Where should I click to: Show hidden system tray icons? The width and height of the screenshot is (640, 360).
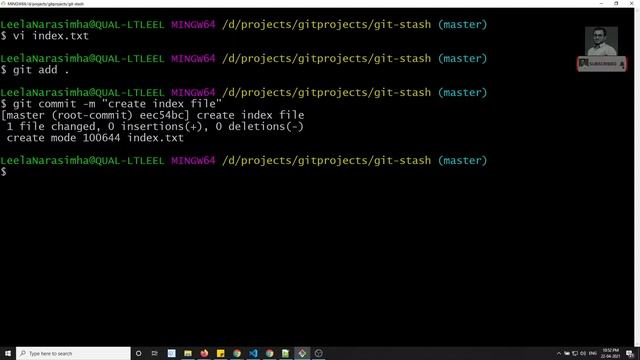point(558,353)
